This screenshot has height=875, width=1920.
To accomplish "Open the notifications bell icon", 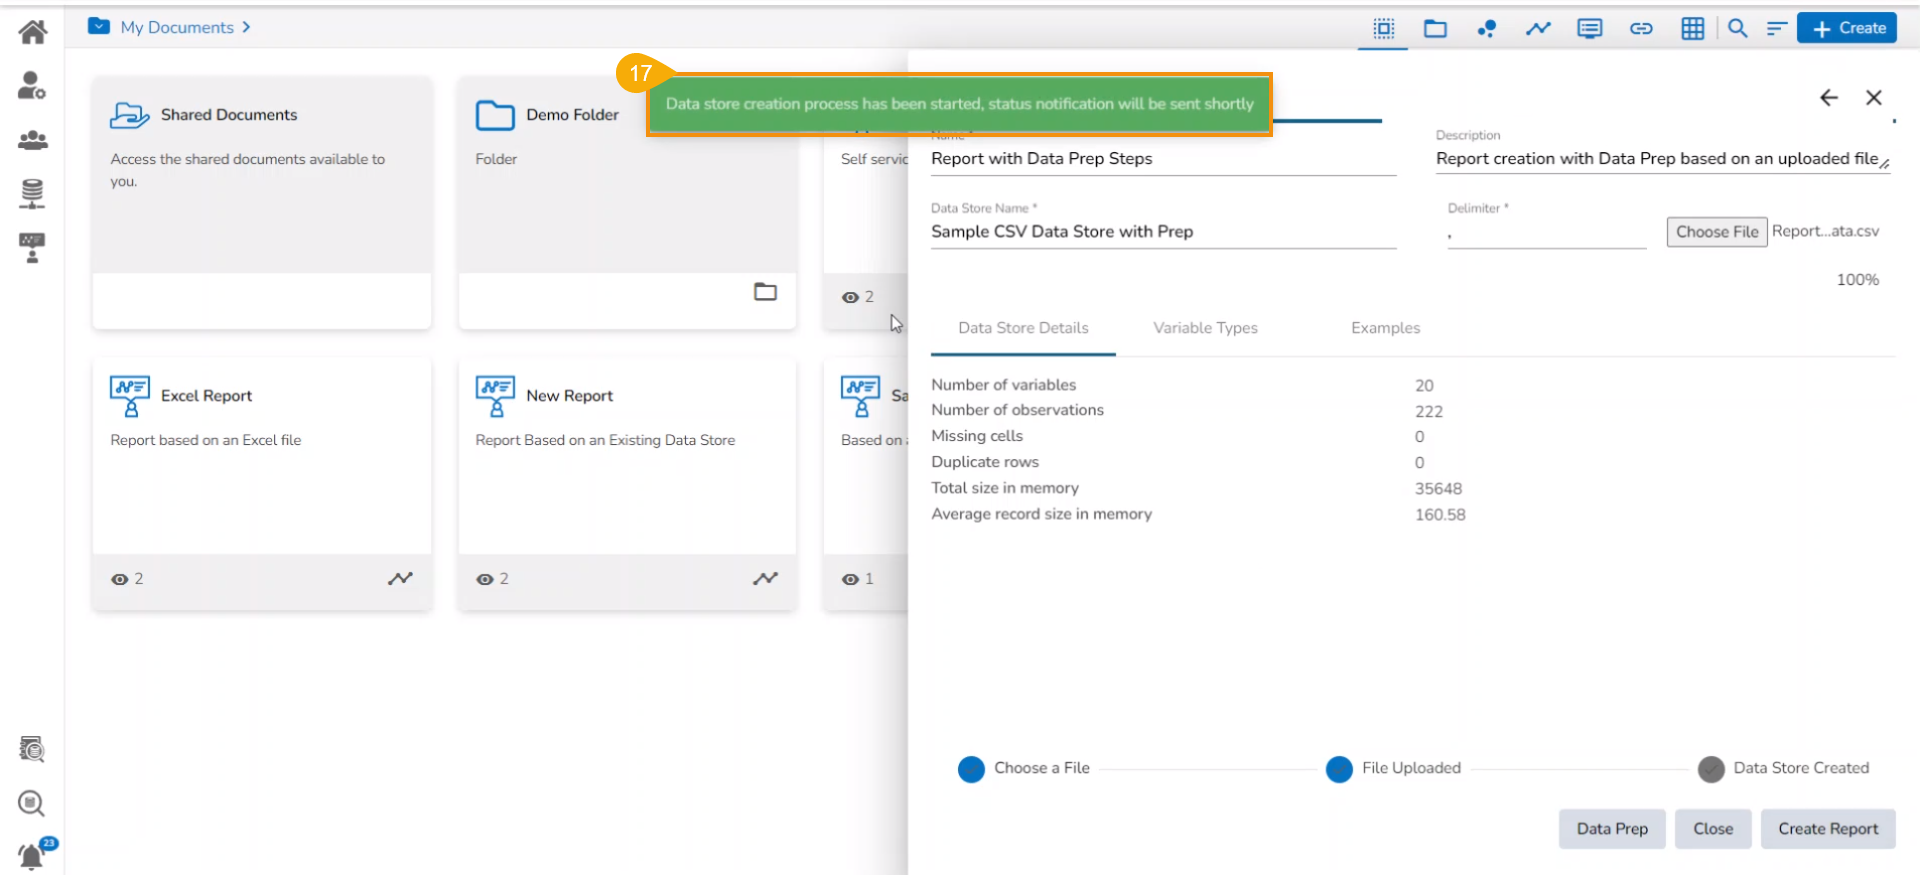I will (32, 856).
